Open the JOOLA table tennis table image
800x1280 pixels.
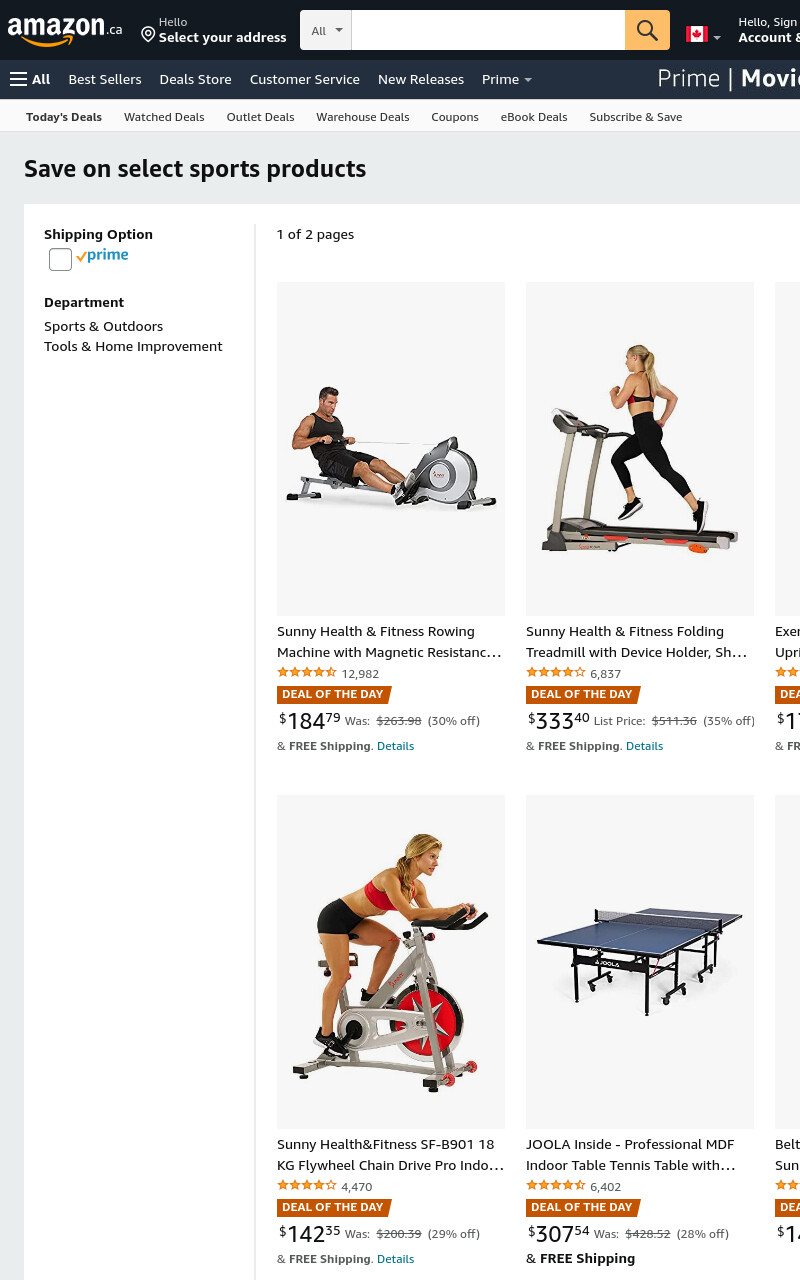640,962
